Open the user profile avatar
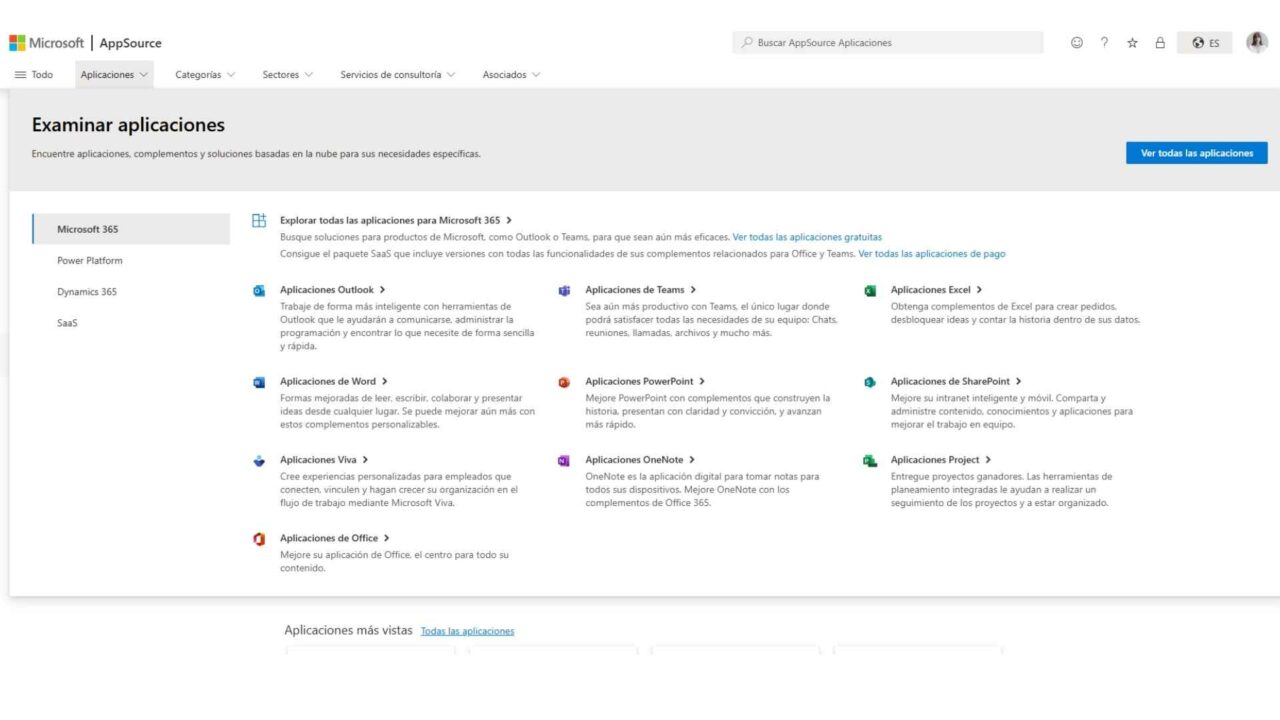Viewport: 1280px width, 720px height. click(x=1257, y=42)
